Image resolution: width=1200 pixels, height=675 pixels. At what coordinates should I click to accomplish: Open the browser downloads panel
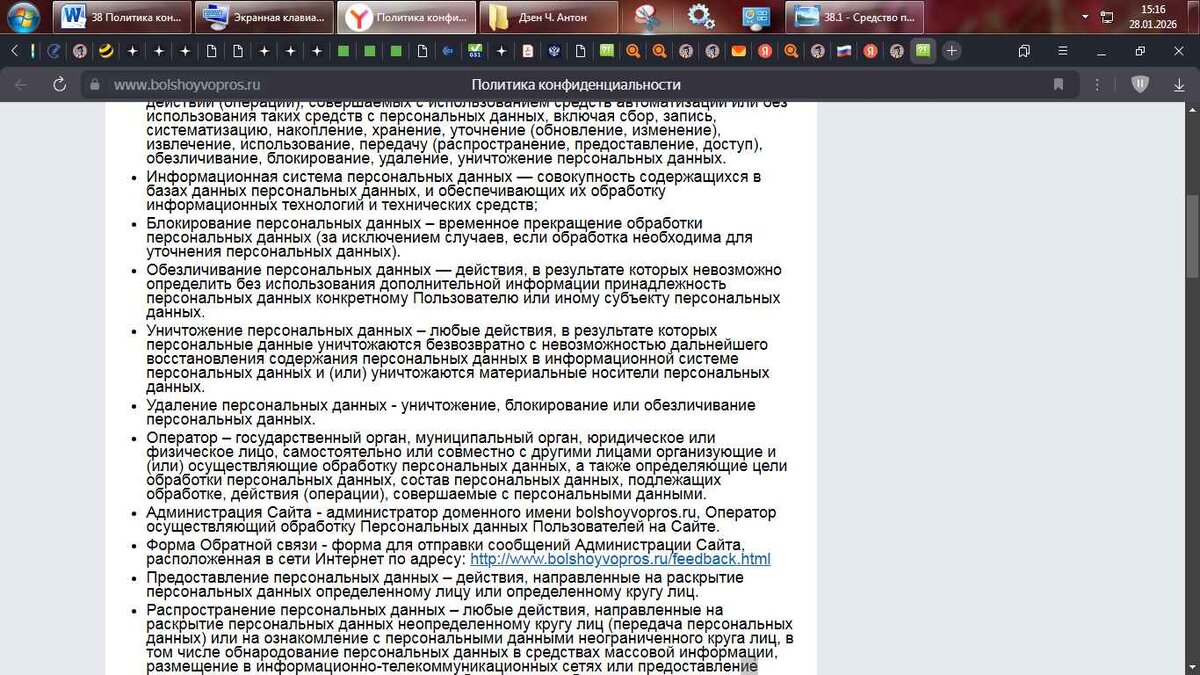pos(1179,85)
